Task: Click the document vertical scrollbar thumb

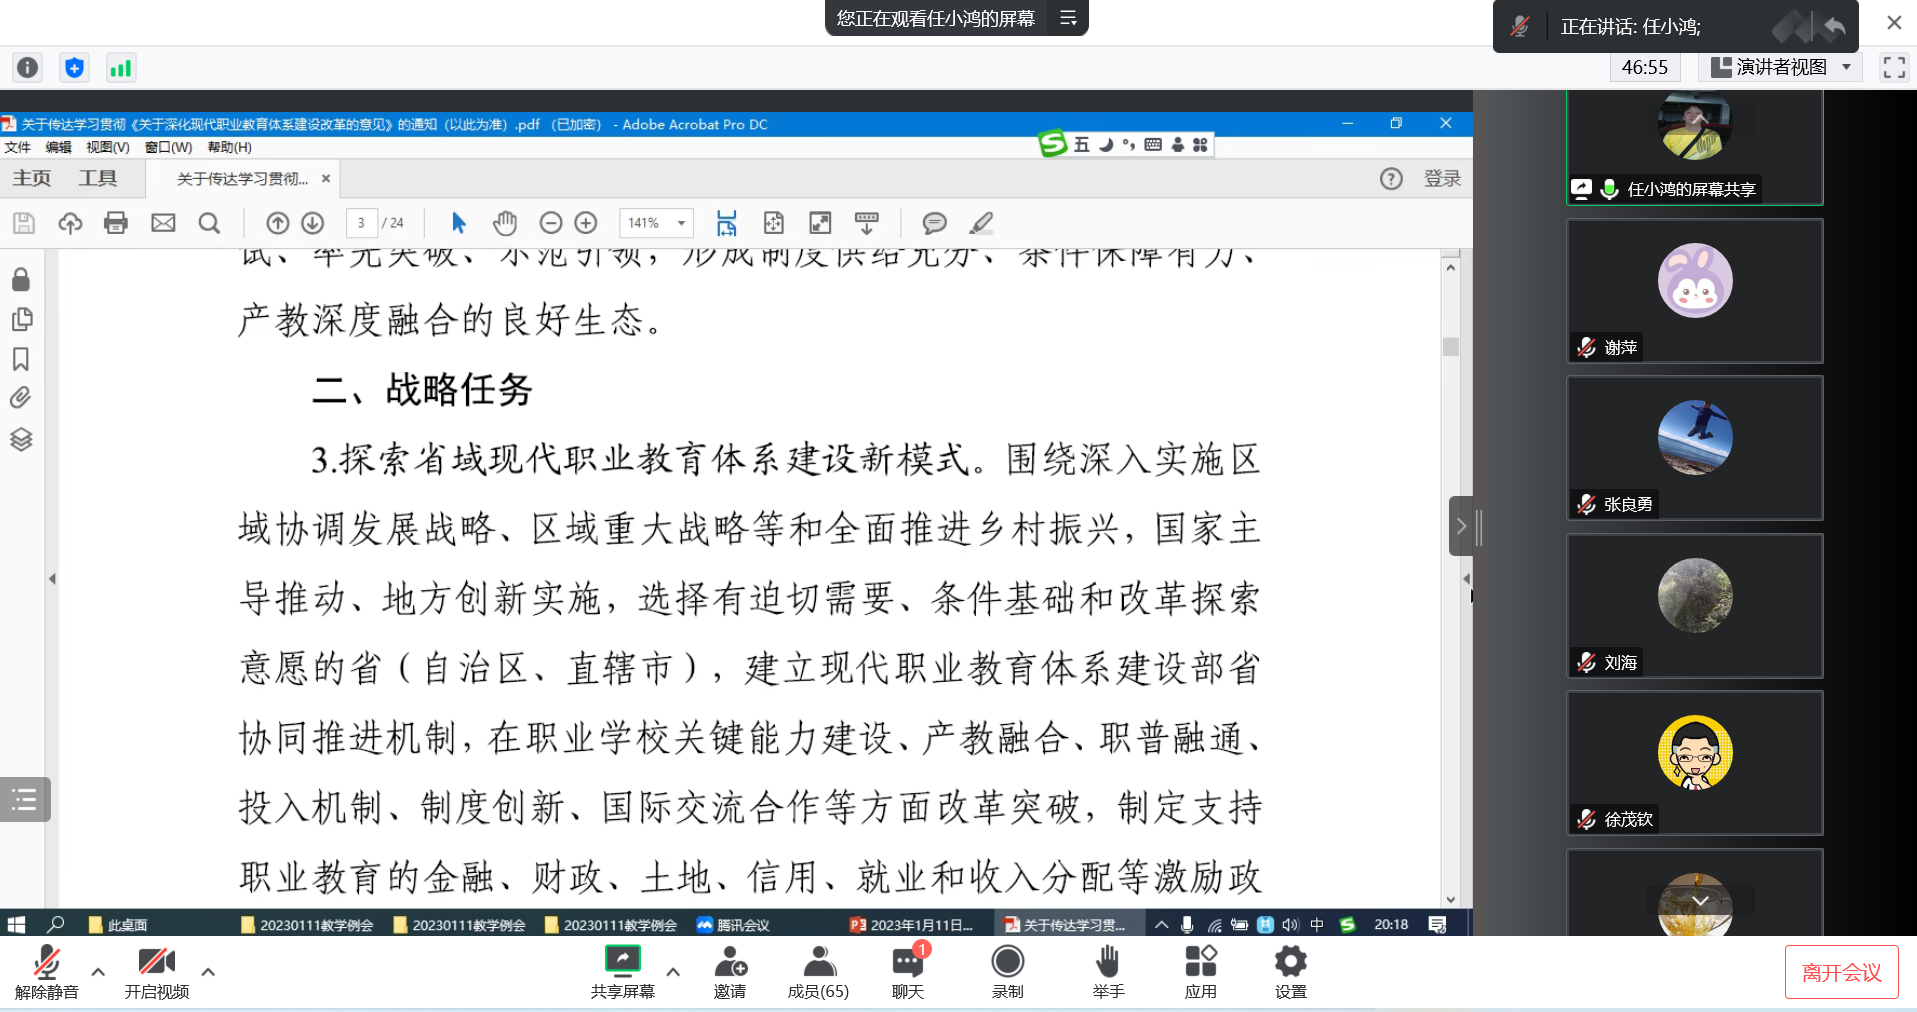Action: [x=1451, y=347]
